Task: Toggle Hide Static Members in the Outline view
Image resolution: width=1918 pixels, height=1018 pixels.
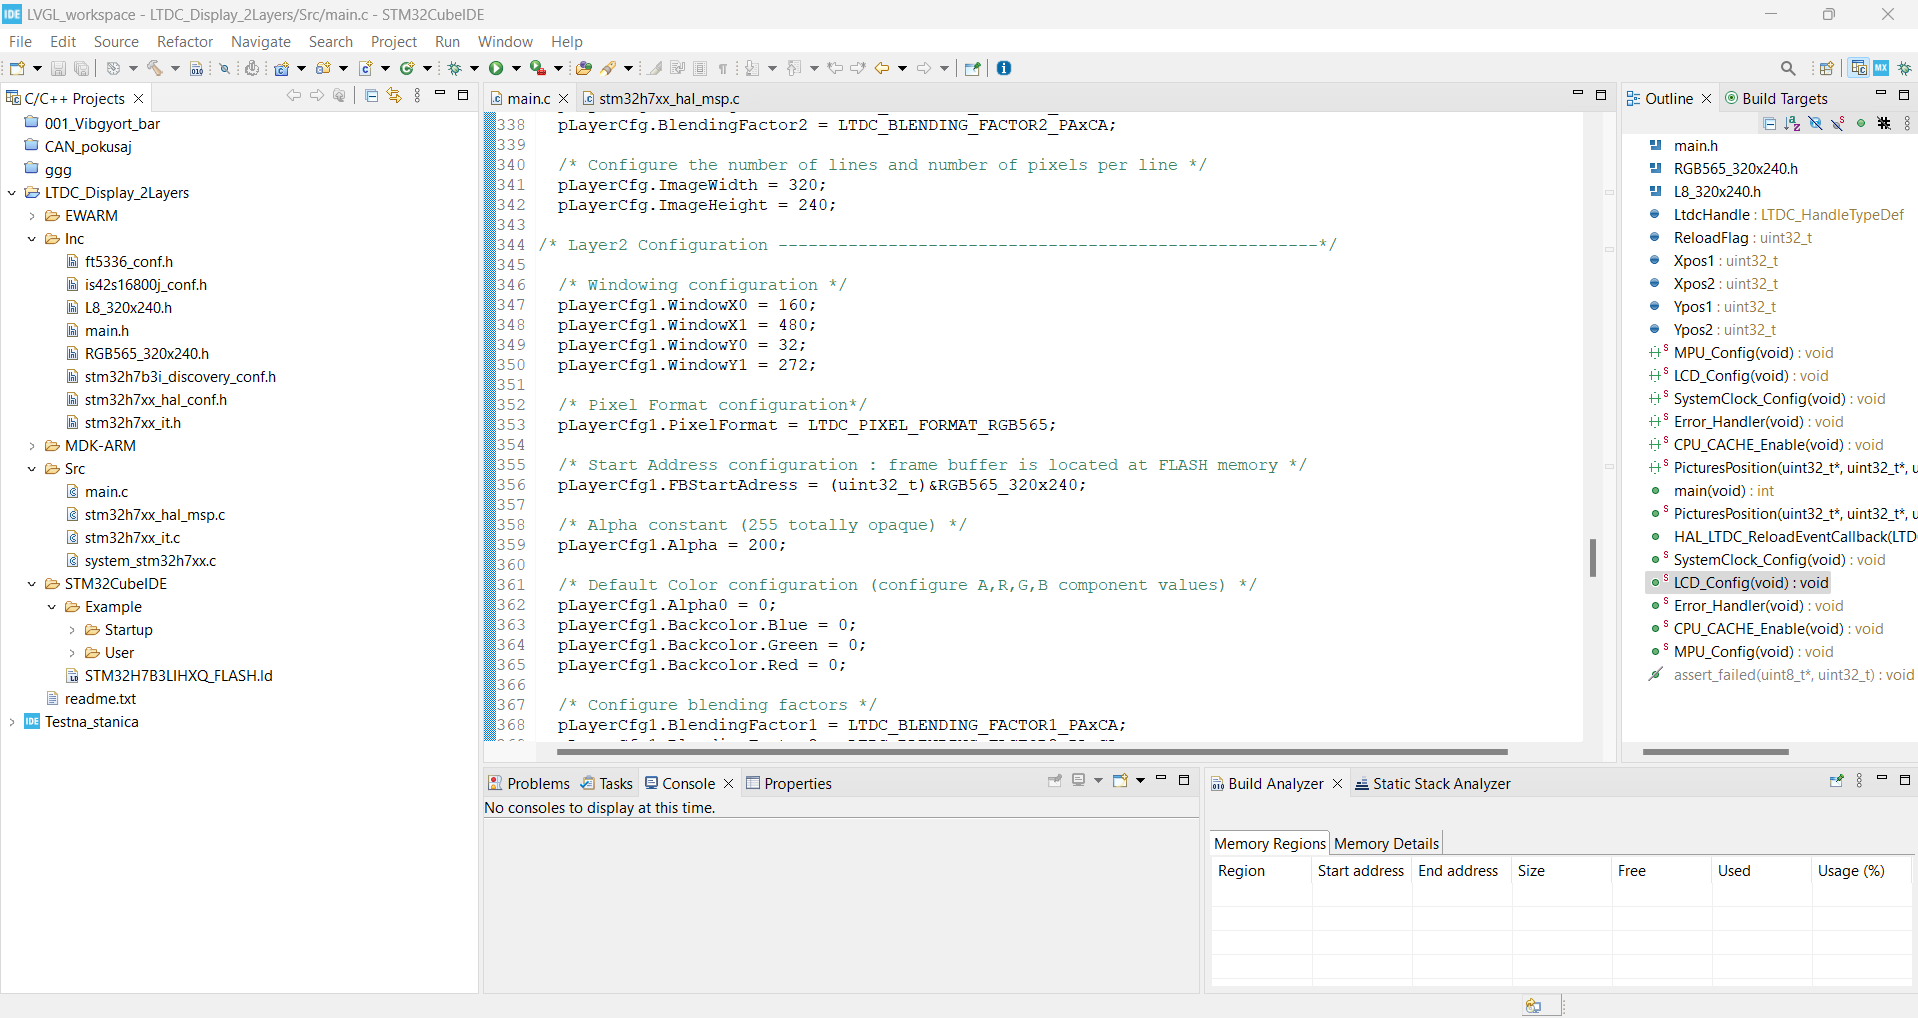Action: coord(1838,123)
